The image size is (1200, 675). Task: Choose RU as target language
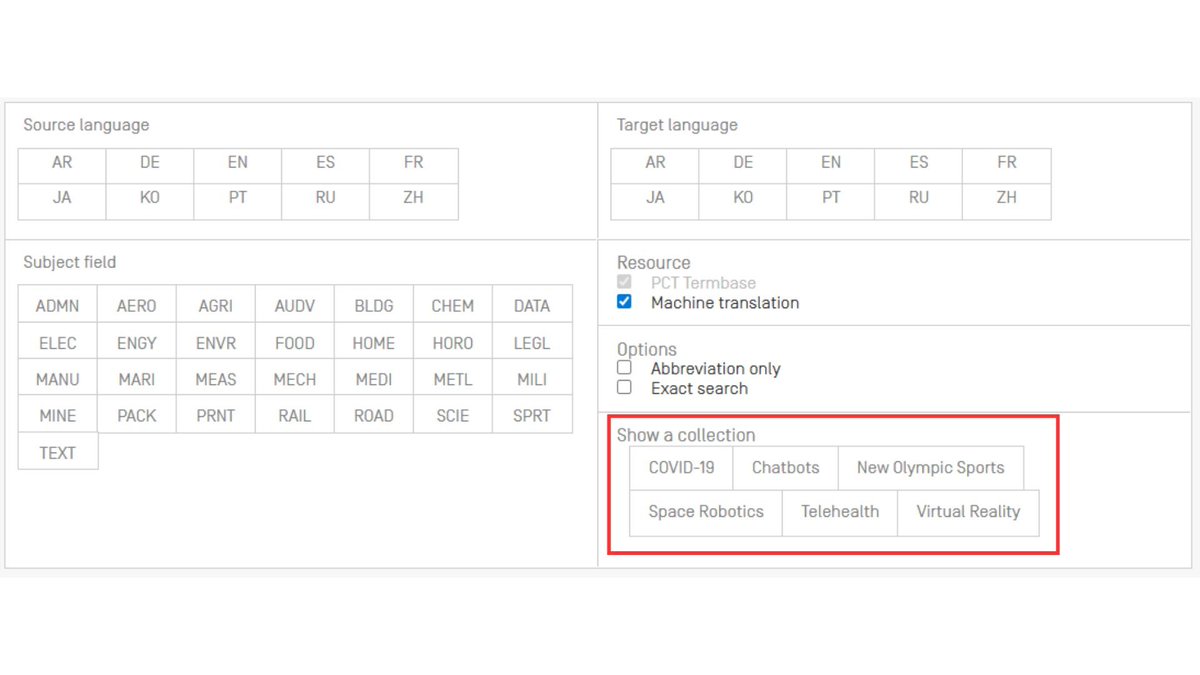tap(919, 202)
